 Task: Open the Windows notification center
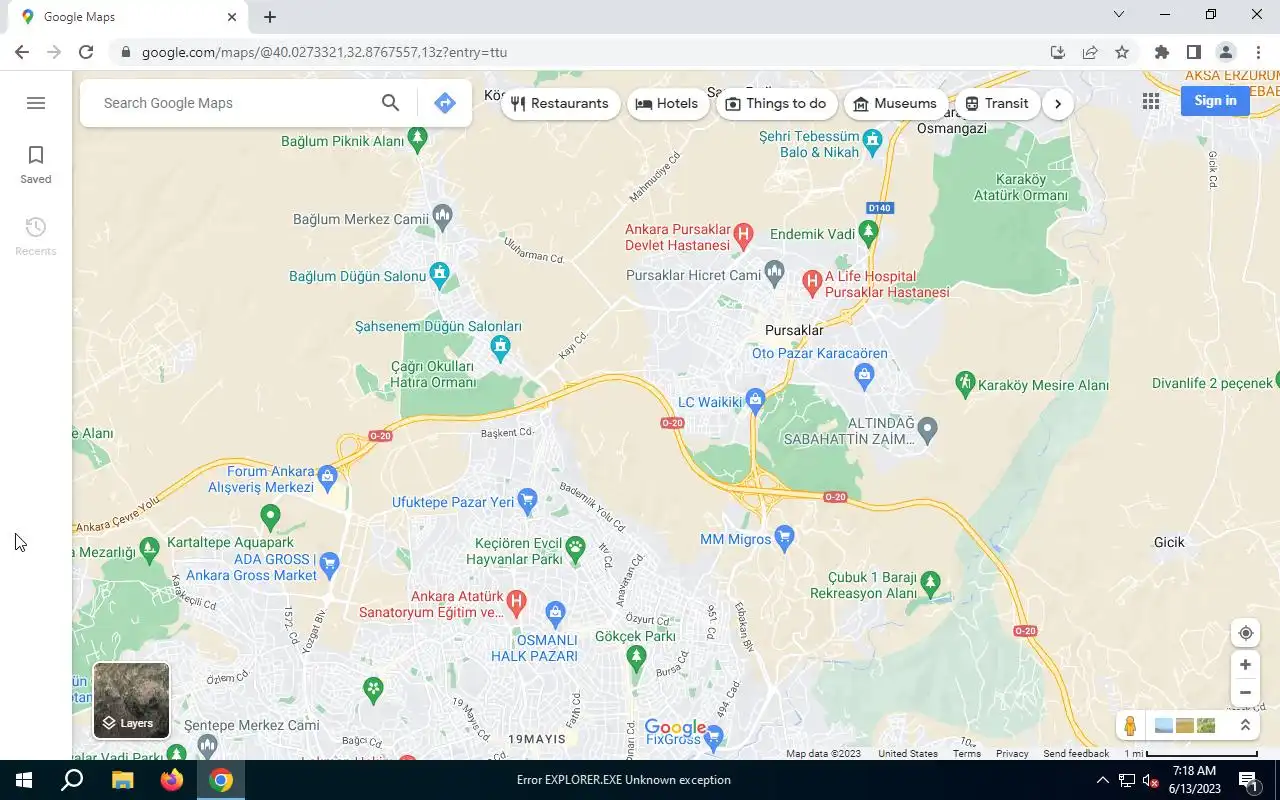pyautogui.click(x=1248, y=780)
